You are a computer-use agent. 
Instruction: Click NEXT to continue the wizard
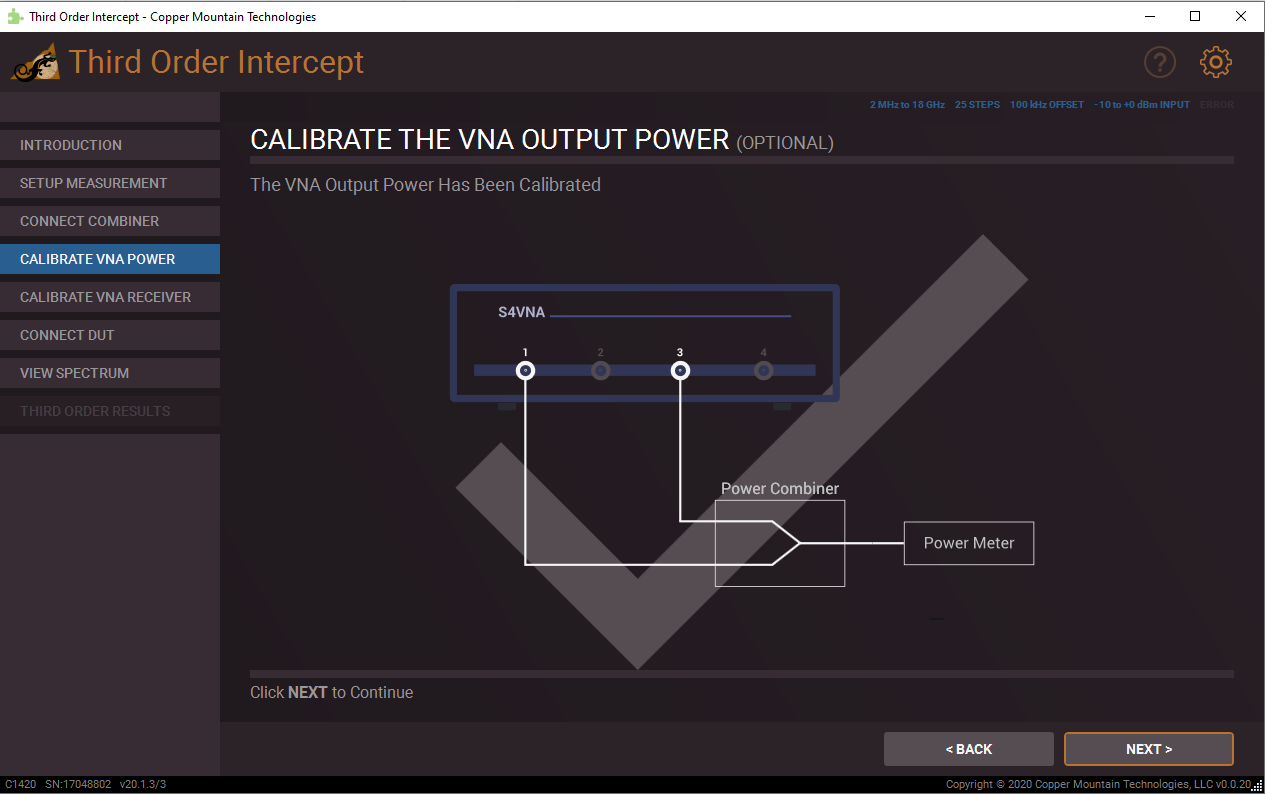1148,748
